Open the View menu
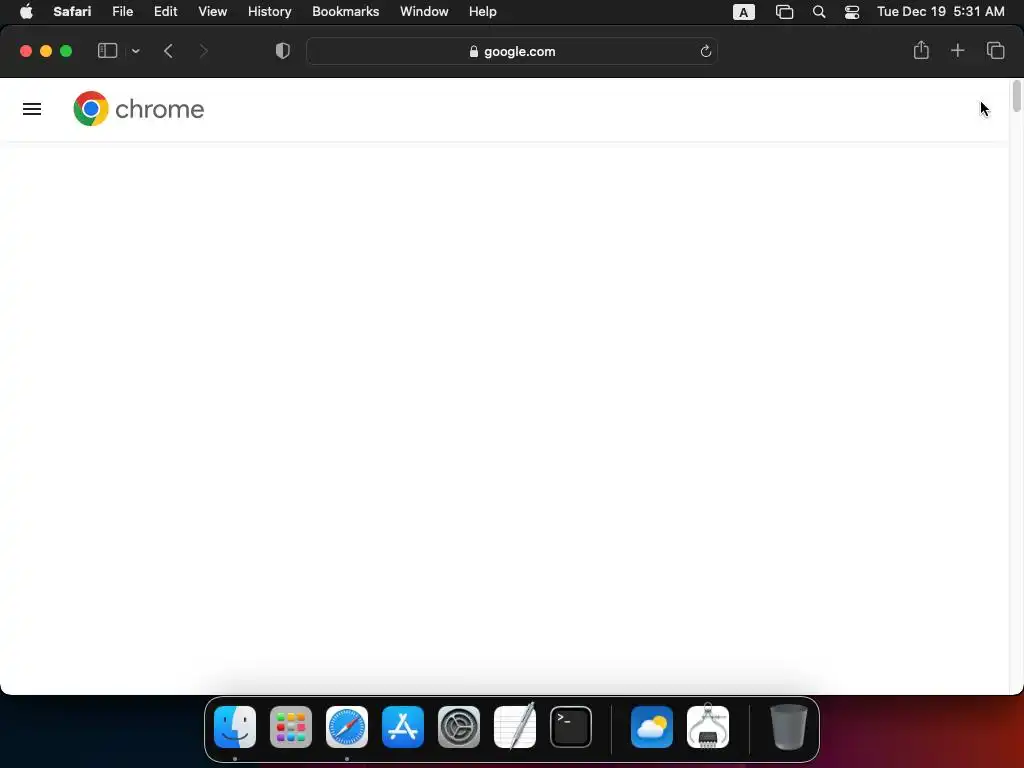This screenshot has width=1024, height=768. (x=212, y=12)
